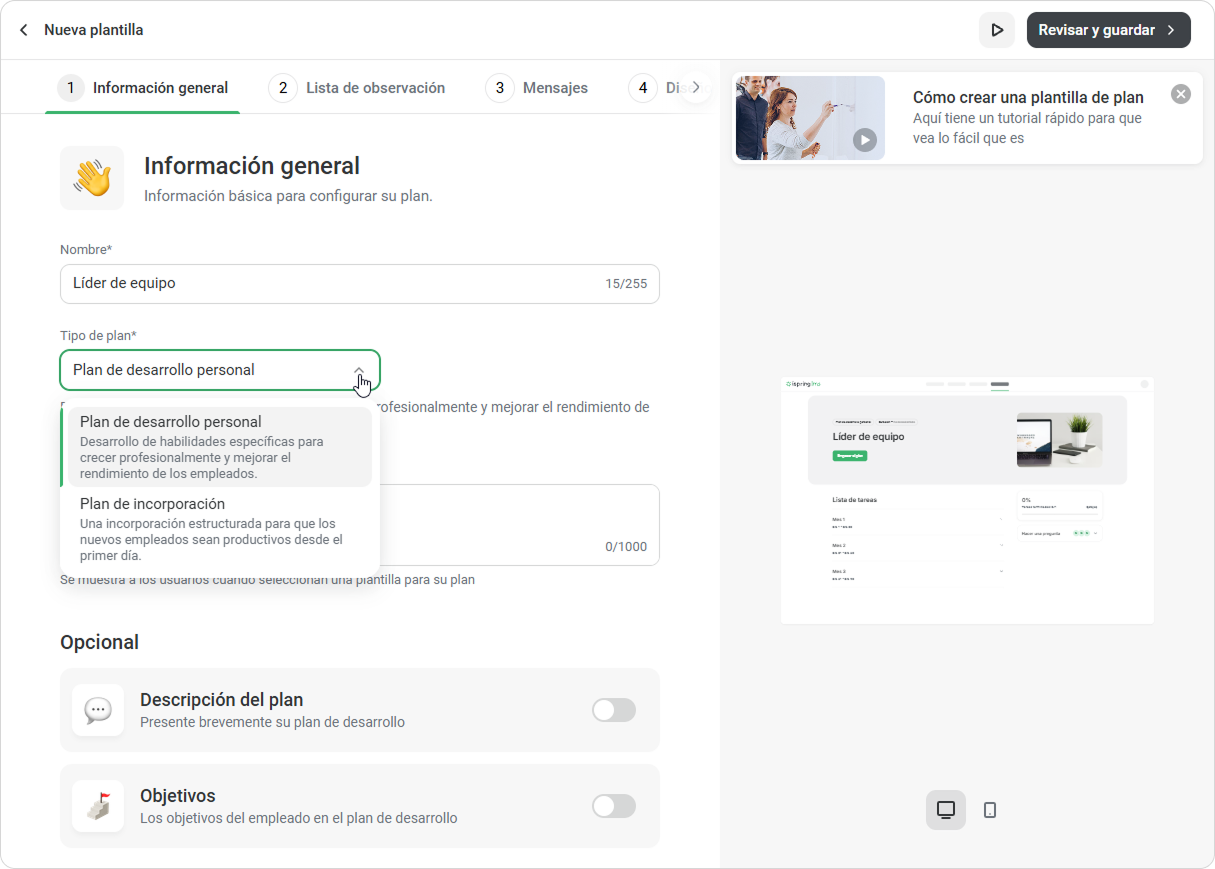1215x869 pixels.
Task: Collapse the Tipo de plan dropdown
Action: pyautogui.click(x=358, y=370)
